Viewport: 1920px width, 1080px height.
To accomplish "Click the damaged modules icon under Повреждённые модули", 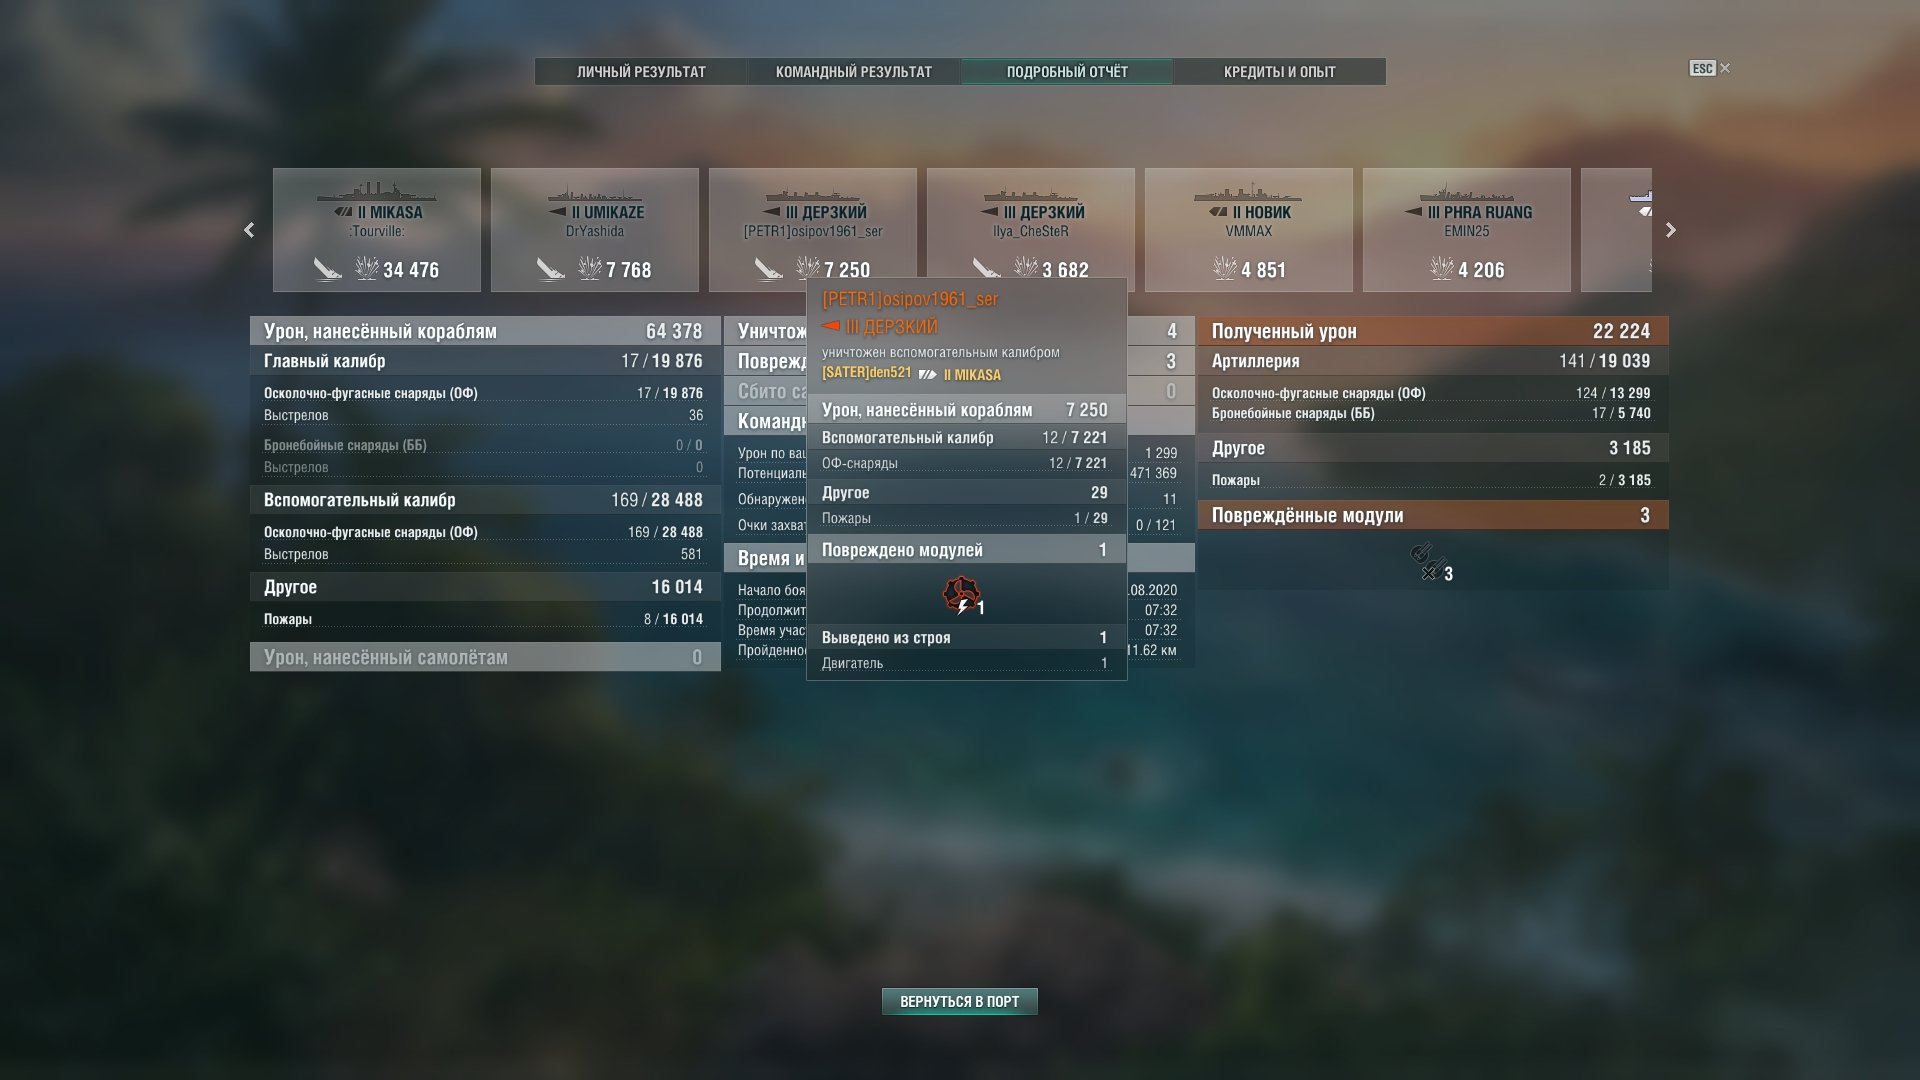I will coord(1426,561).
